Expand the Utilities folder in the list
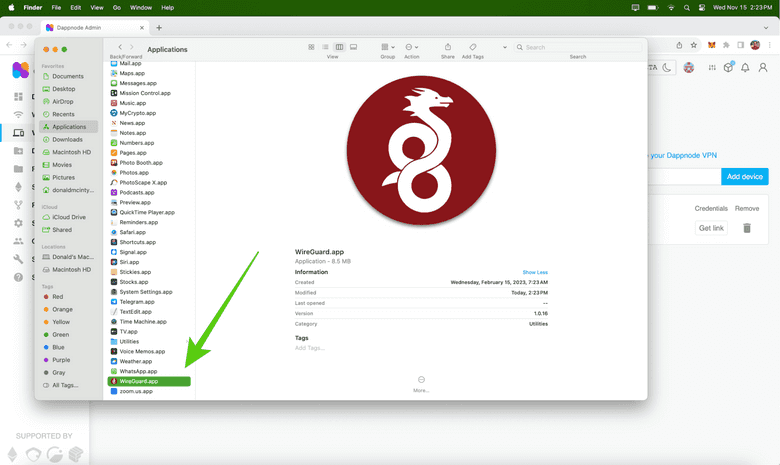 [x=129, y=342]
